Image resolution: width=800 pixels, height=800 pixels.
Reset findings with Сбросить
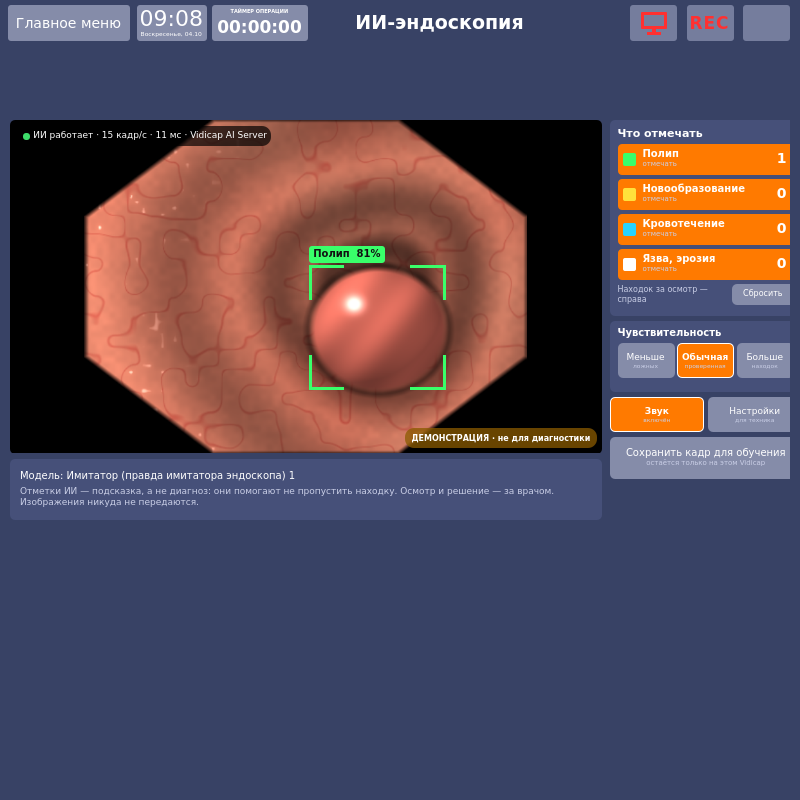tap(761, 294)
